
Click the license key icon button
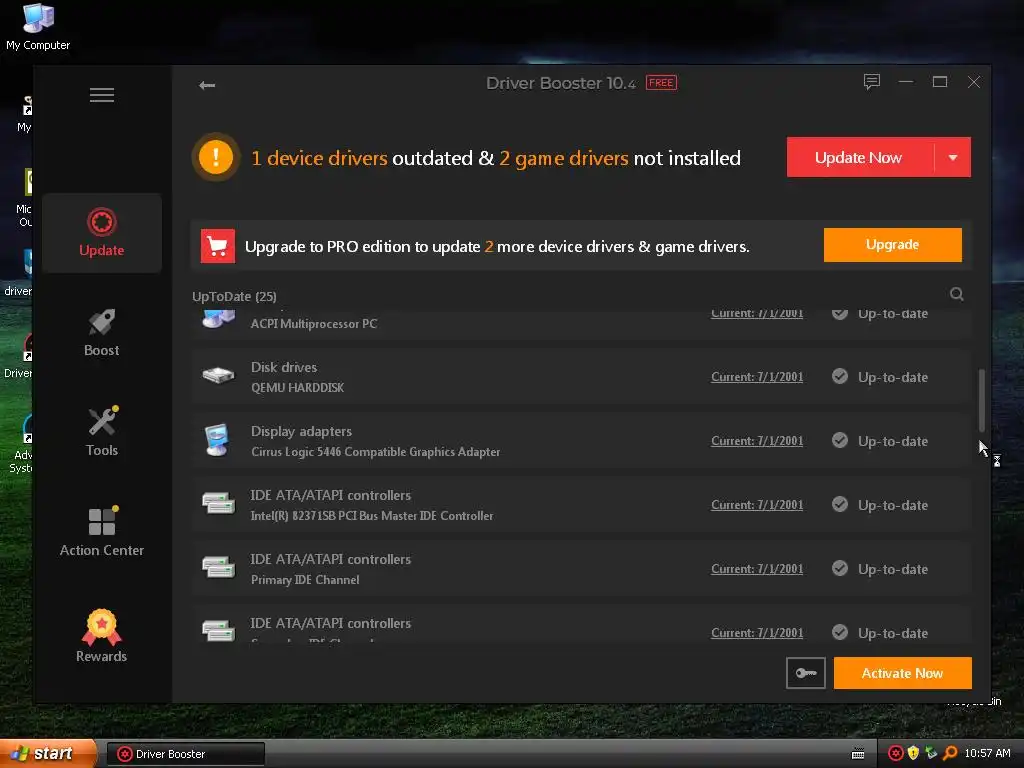point(806,673)
